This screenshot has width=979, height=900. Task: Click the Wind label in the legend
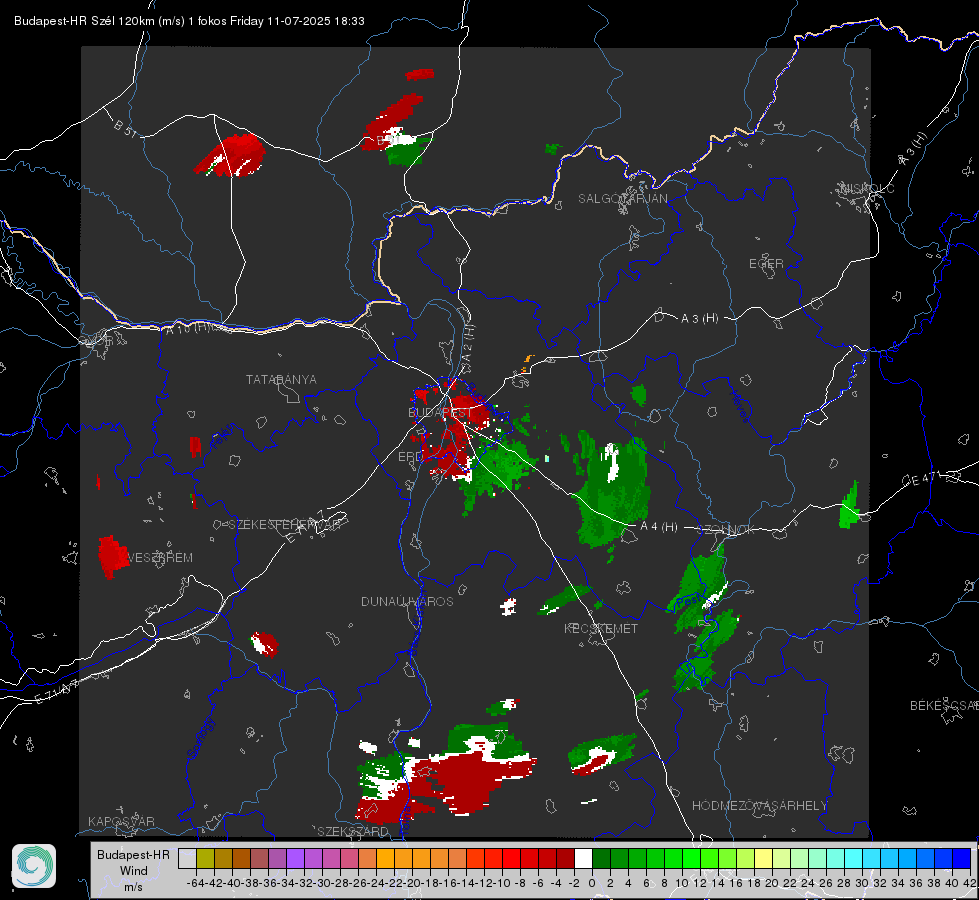coord(134,871)
